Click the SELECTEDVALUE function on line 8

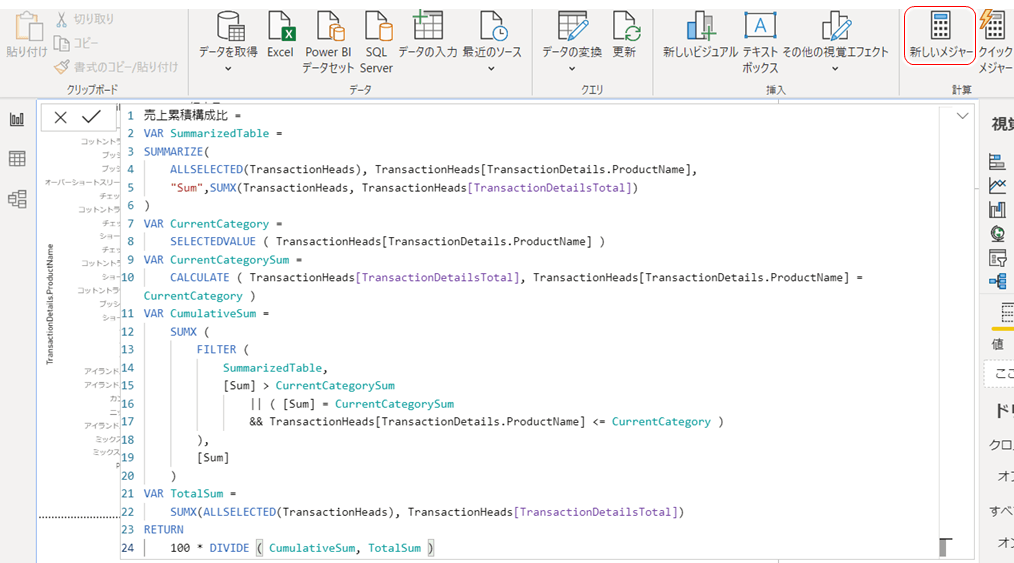(x=213, y=241)
